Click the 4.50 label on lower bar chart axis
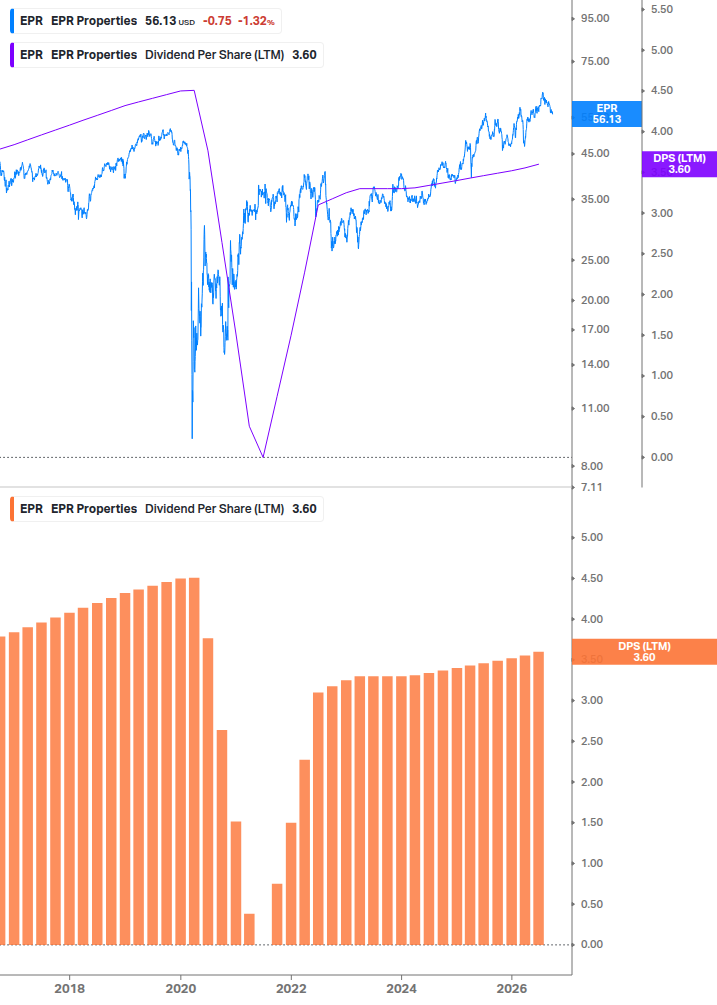Viewport: 717px width, 1005px height. pyautogui.click(x=591, y=578)
